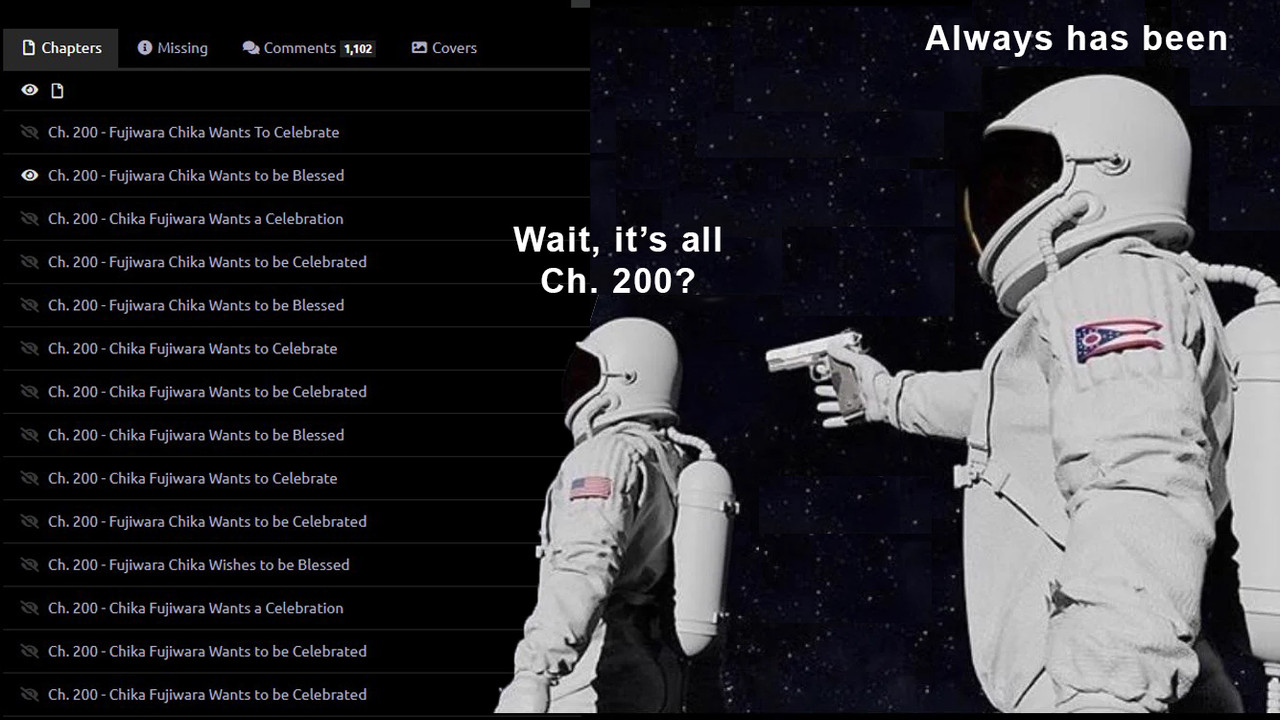Switch to the Covers tab
This screenshot has height=720, width=1280.
click(444, 48)
